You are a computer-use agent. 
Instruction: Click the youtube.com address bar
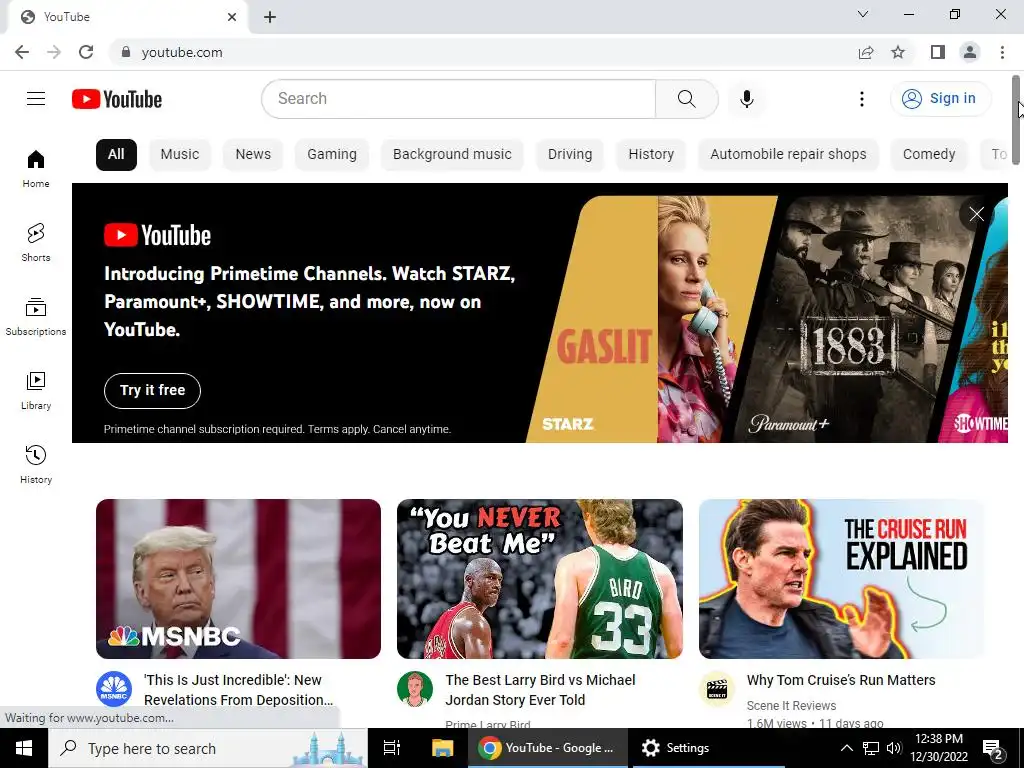point(483,52)
